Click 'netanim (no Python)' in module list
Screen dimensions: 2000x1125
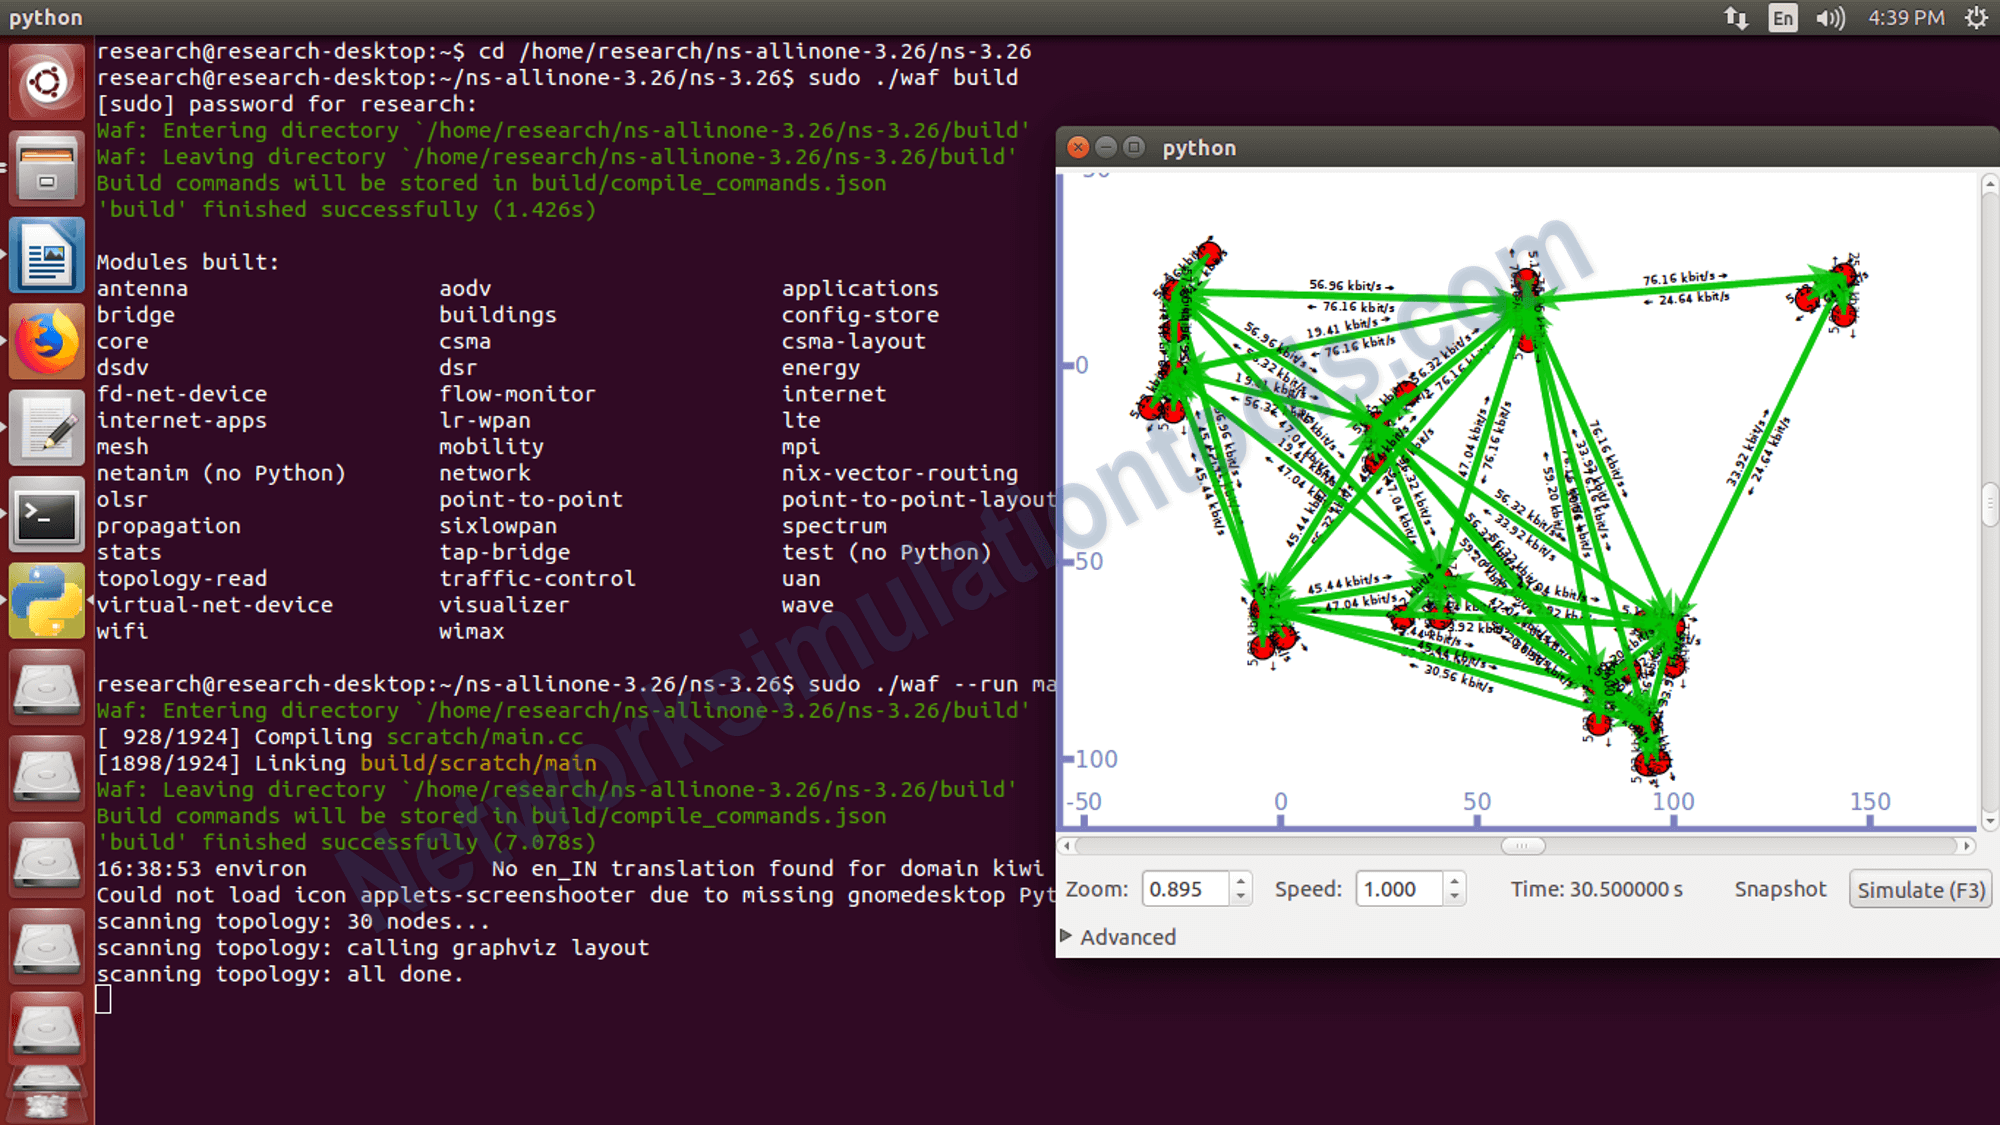coord(221,473)
